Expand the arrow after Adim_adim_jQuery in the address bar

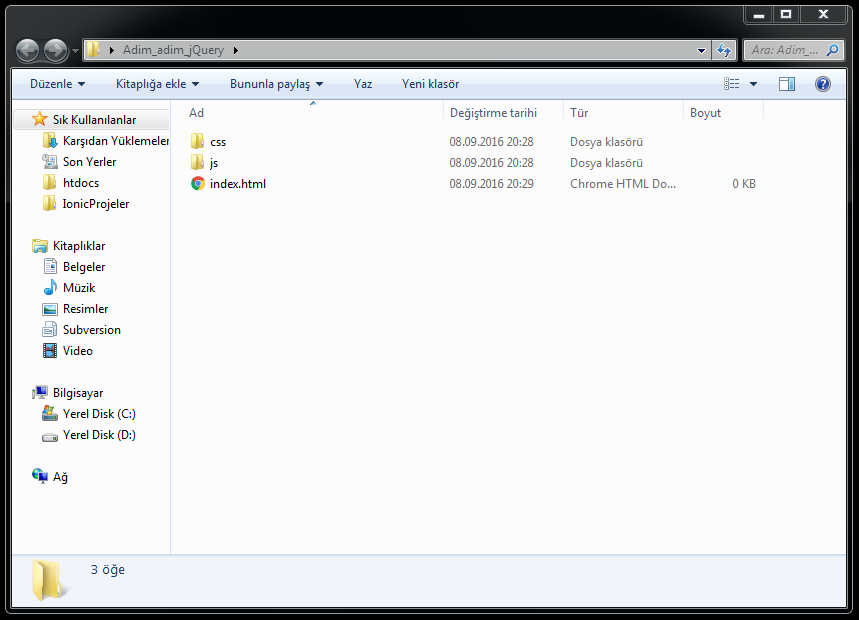pyautogui.click(x=236, y=50)
